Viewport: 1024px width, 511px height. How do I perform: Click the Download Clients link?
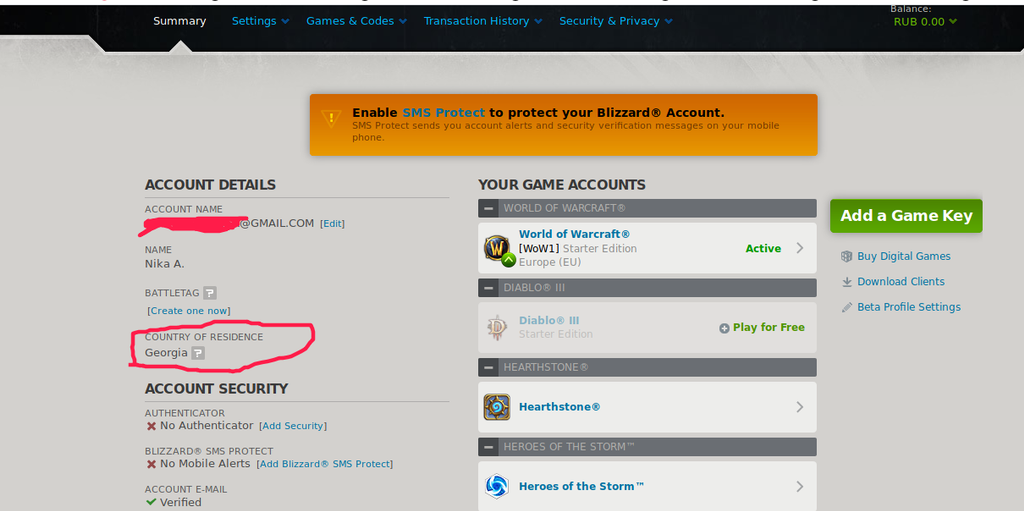[x=901, y=282]
